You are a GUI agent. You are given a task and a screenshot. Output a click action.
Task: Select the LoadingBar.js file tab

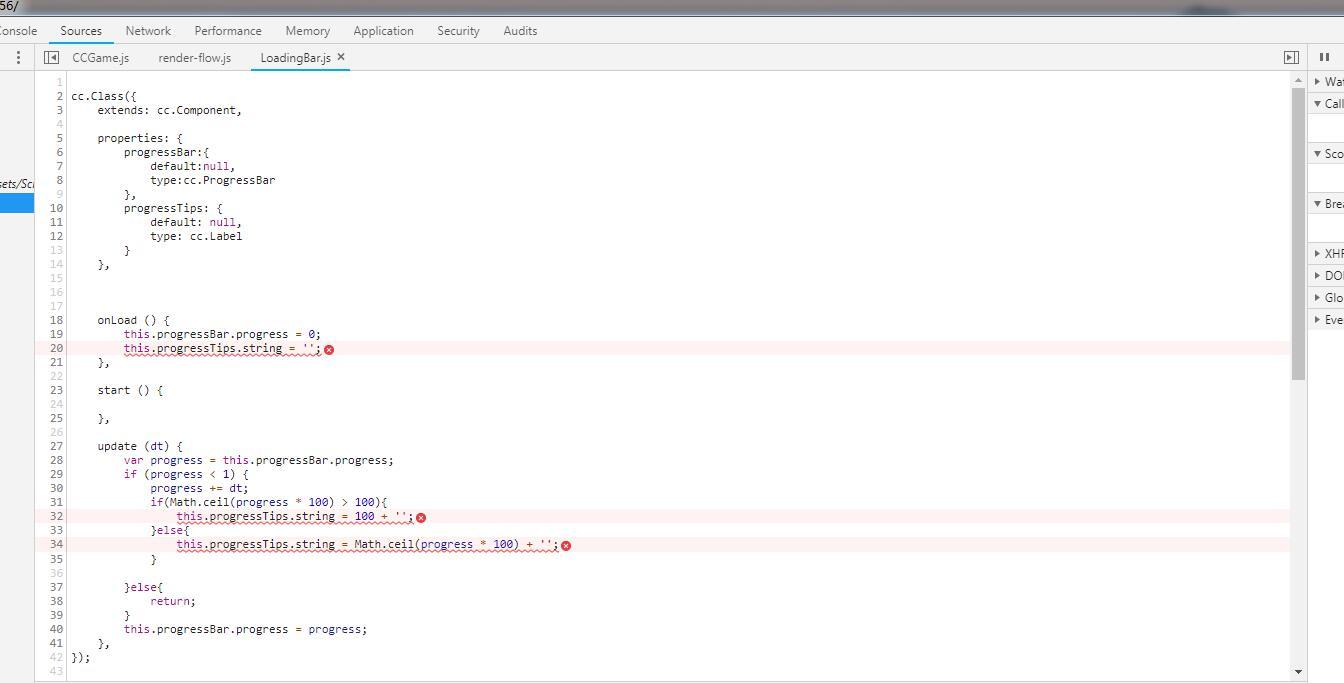coord(295,58)
